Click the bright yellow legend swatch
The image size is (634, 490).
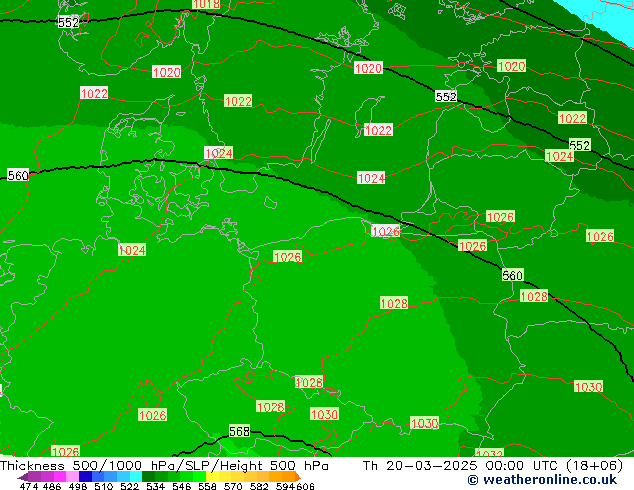click(x=212, y=477)
